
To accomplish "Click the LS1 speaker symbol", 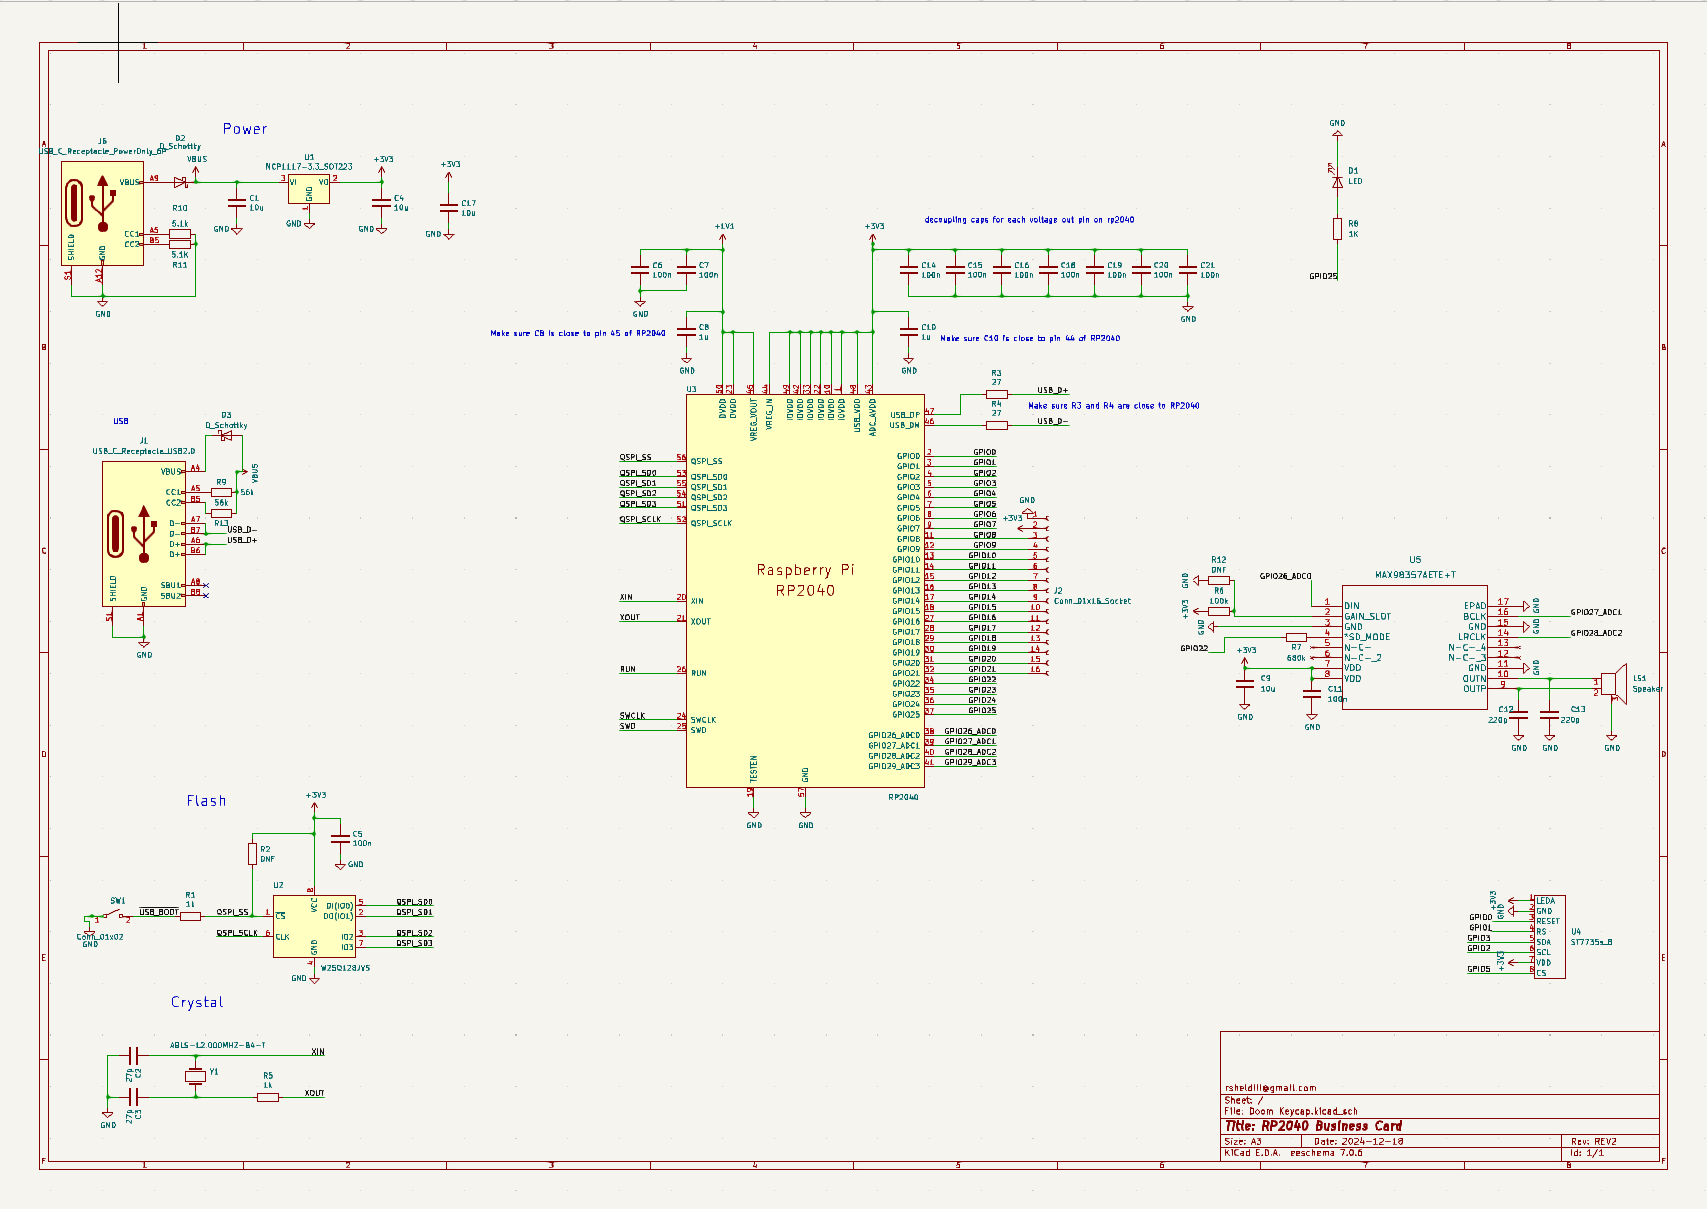I will (x=1613, y=684).
